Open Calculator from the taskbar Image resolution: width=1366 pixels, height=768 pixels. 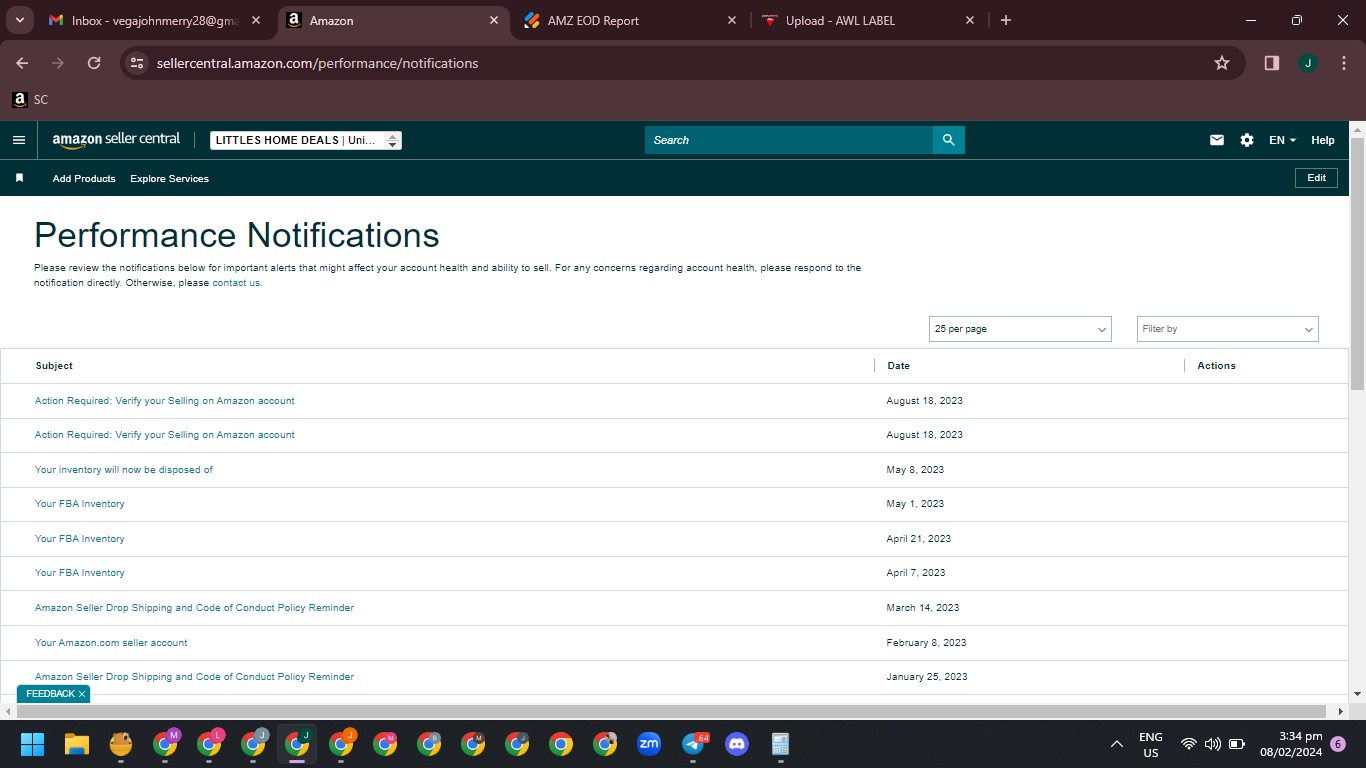[x=781, y=744]
